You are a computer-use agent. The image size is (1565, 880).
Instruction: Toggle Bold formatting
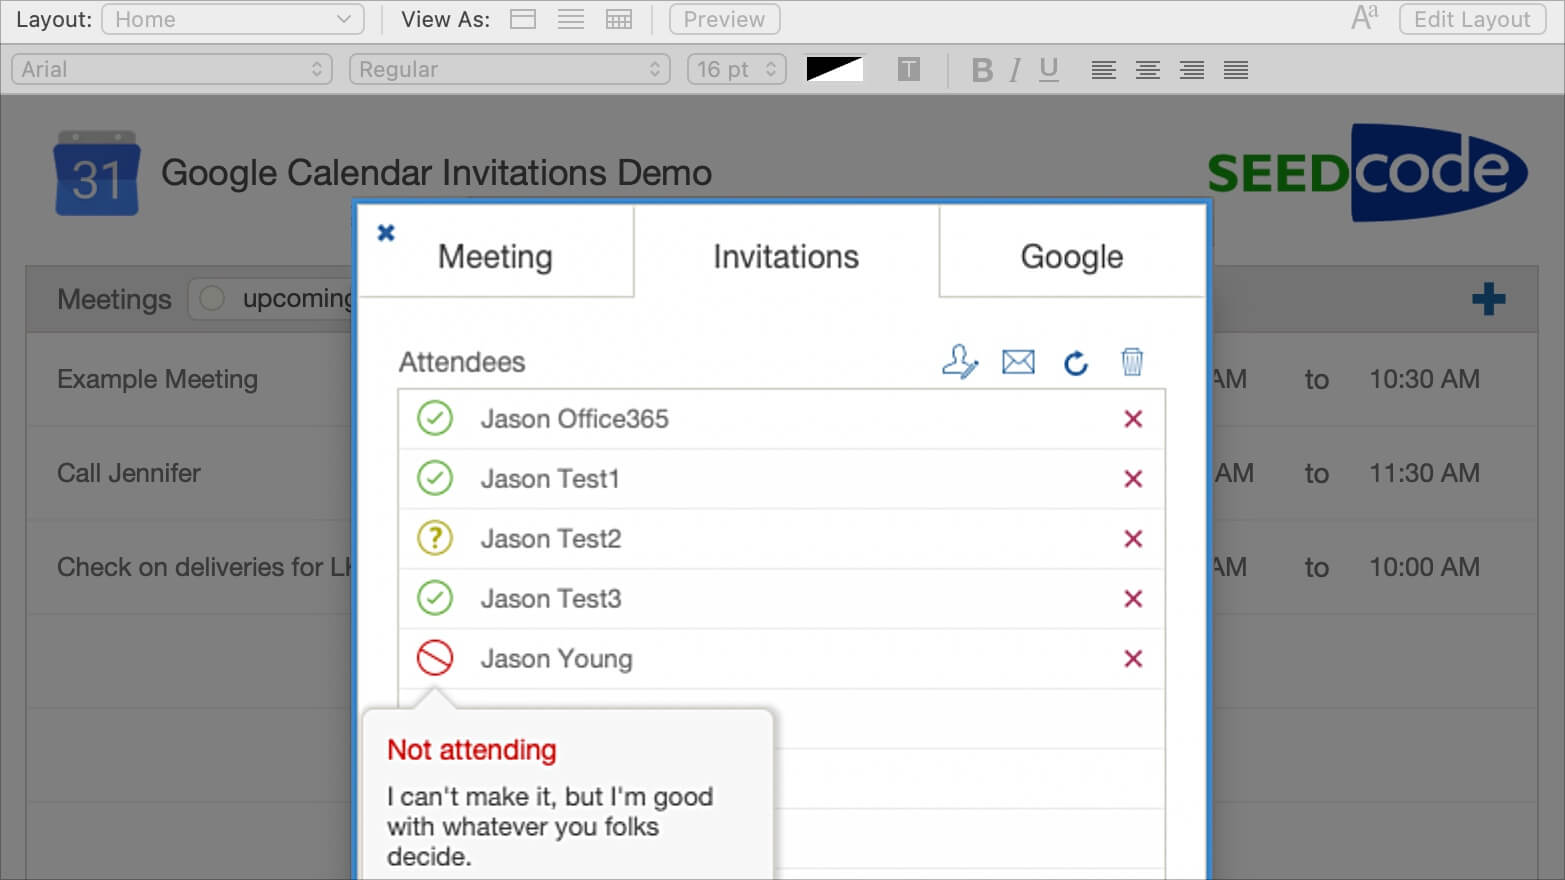click(x=982, y=69)
